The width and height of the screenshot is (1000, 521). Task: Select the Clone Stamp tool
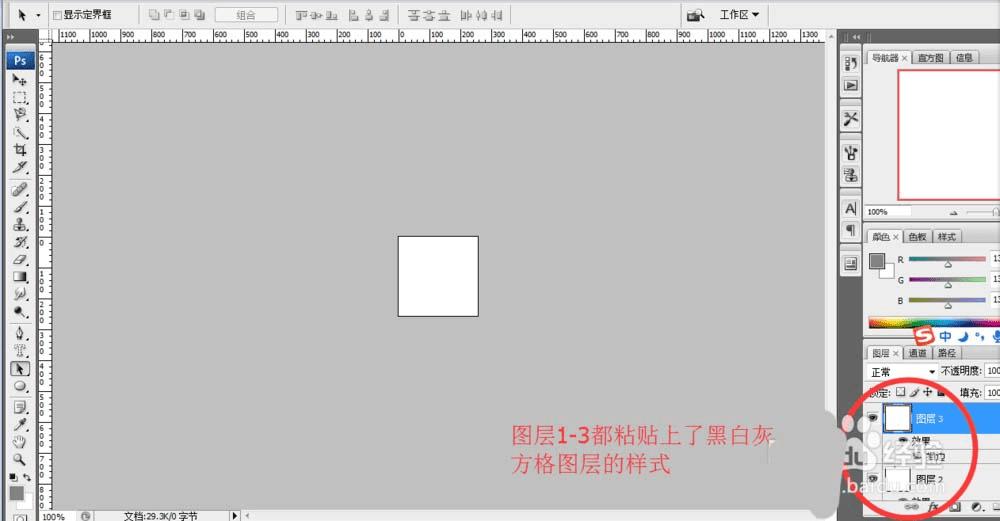point(20,224)
